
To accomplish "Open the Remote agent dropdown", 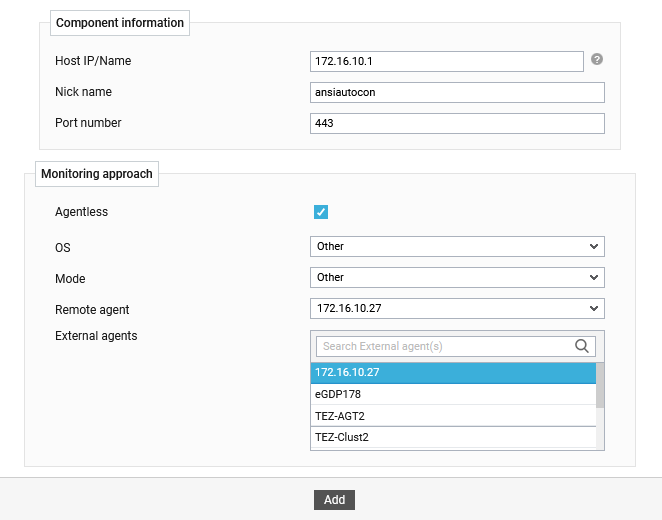I will point(457,309).
